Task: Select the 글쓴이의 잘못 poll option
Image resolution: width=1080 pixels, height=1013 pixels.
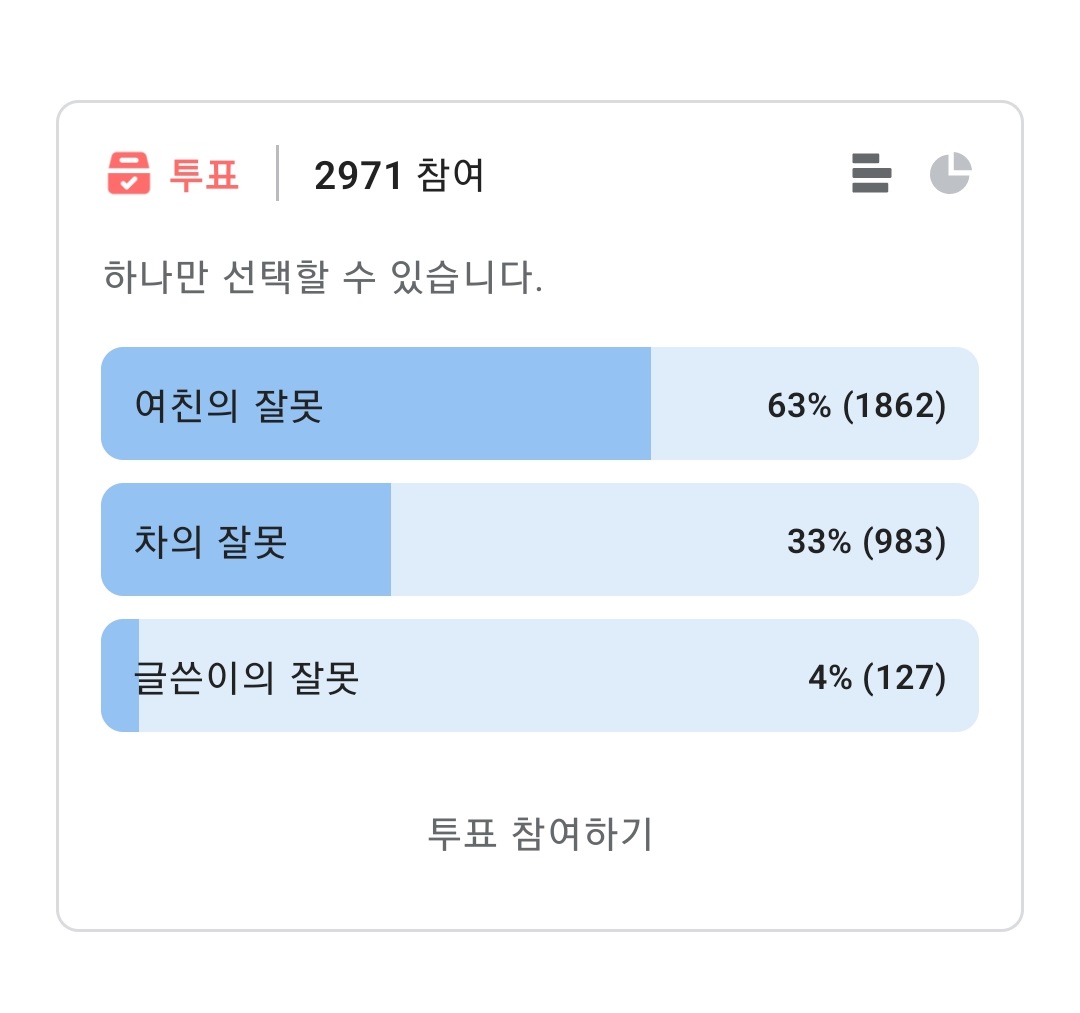Action: tap(247, 677)
